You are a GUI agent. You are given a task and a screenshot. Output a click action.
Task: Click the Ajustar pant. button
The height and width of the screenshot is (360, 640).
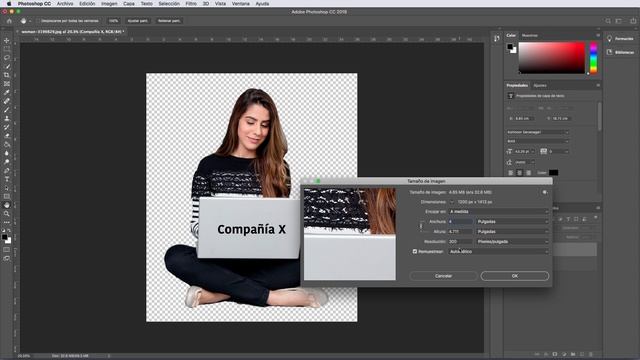point(138,21)
